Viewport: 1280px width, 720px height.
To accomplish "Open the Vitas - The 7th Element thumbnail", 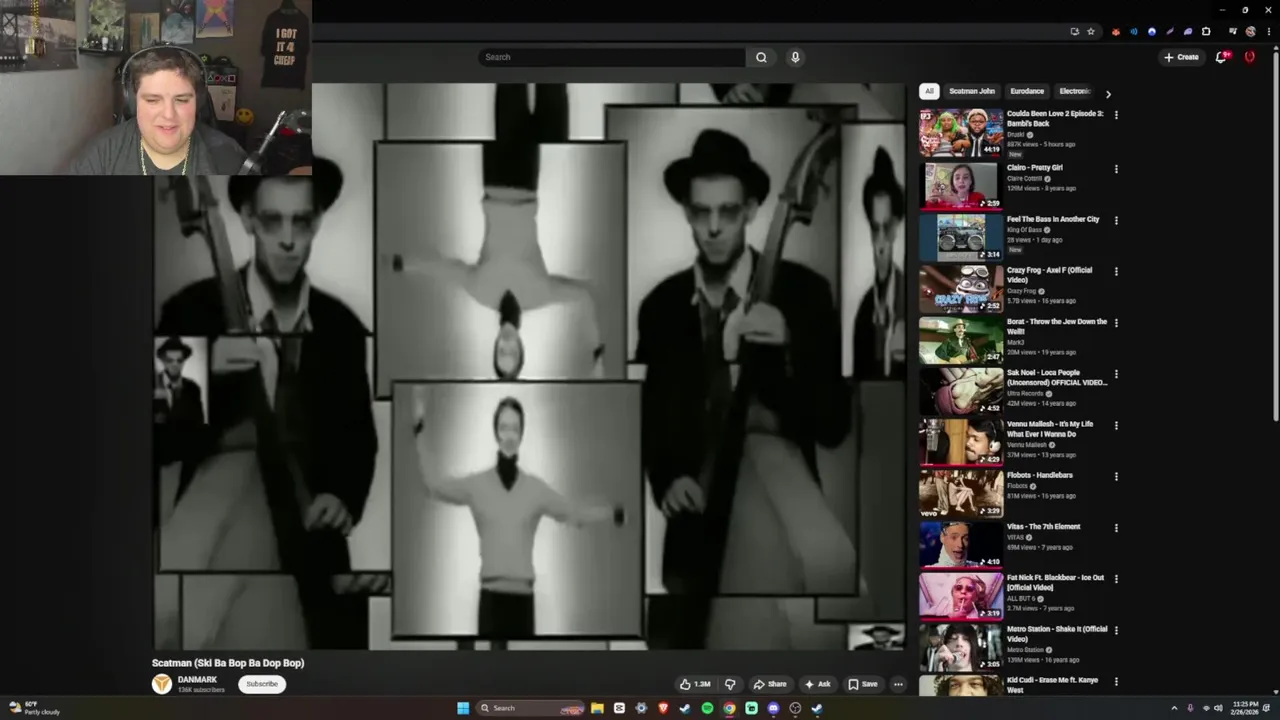I will pyautogui.click(x=961, y=544).
